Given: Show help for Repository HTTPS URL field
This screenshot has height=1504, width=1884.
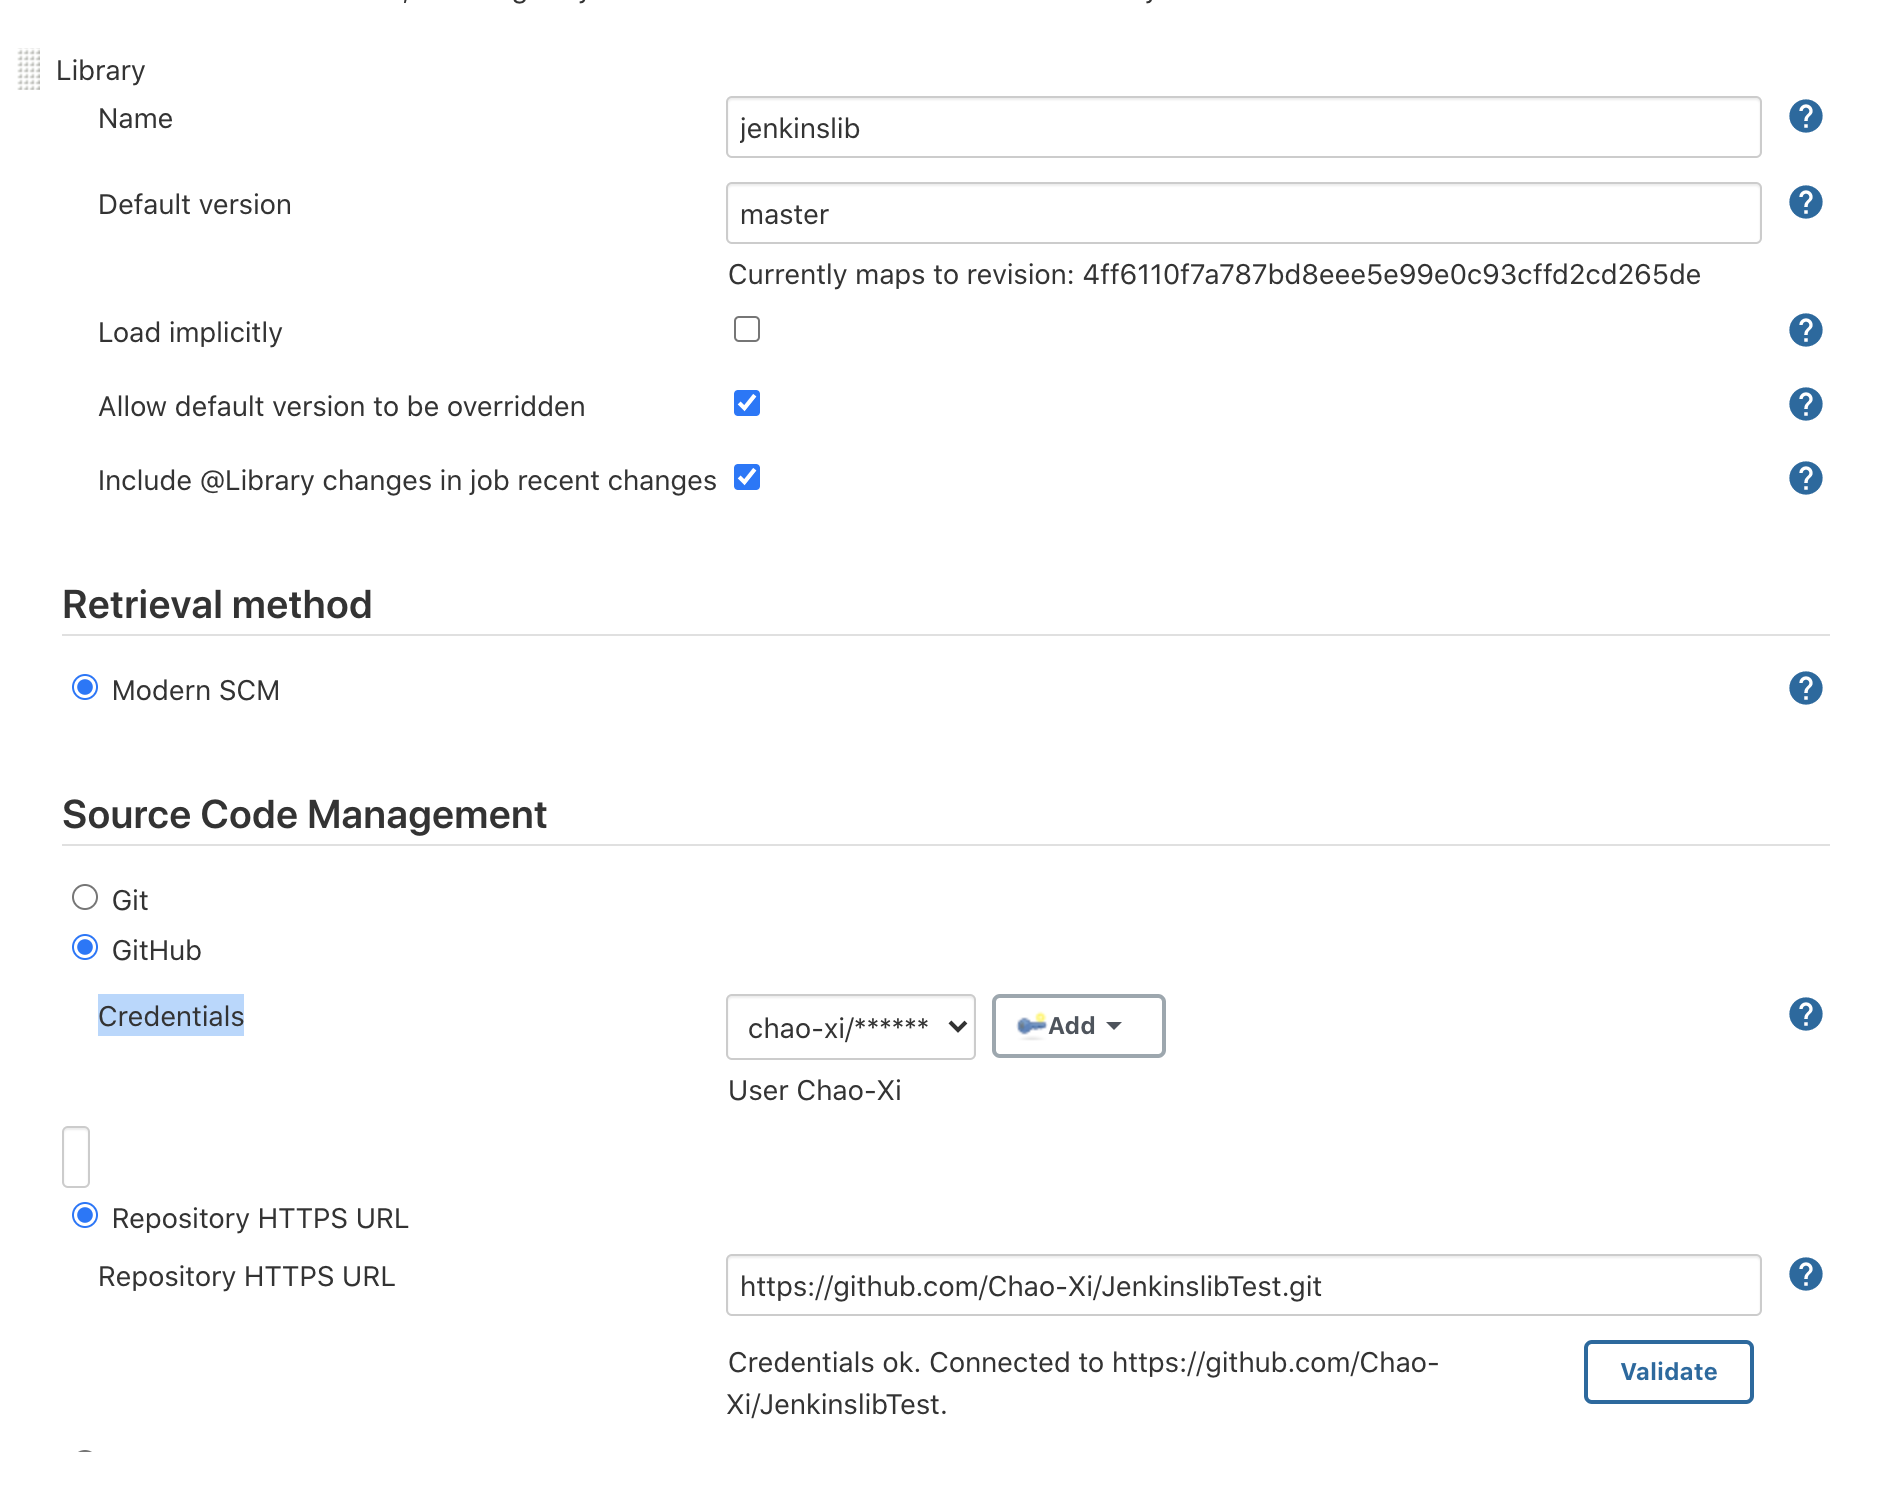Looking at the screenshot, I should [x=1805, y=1274].
